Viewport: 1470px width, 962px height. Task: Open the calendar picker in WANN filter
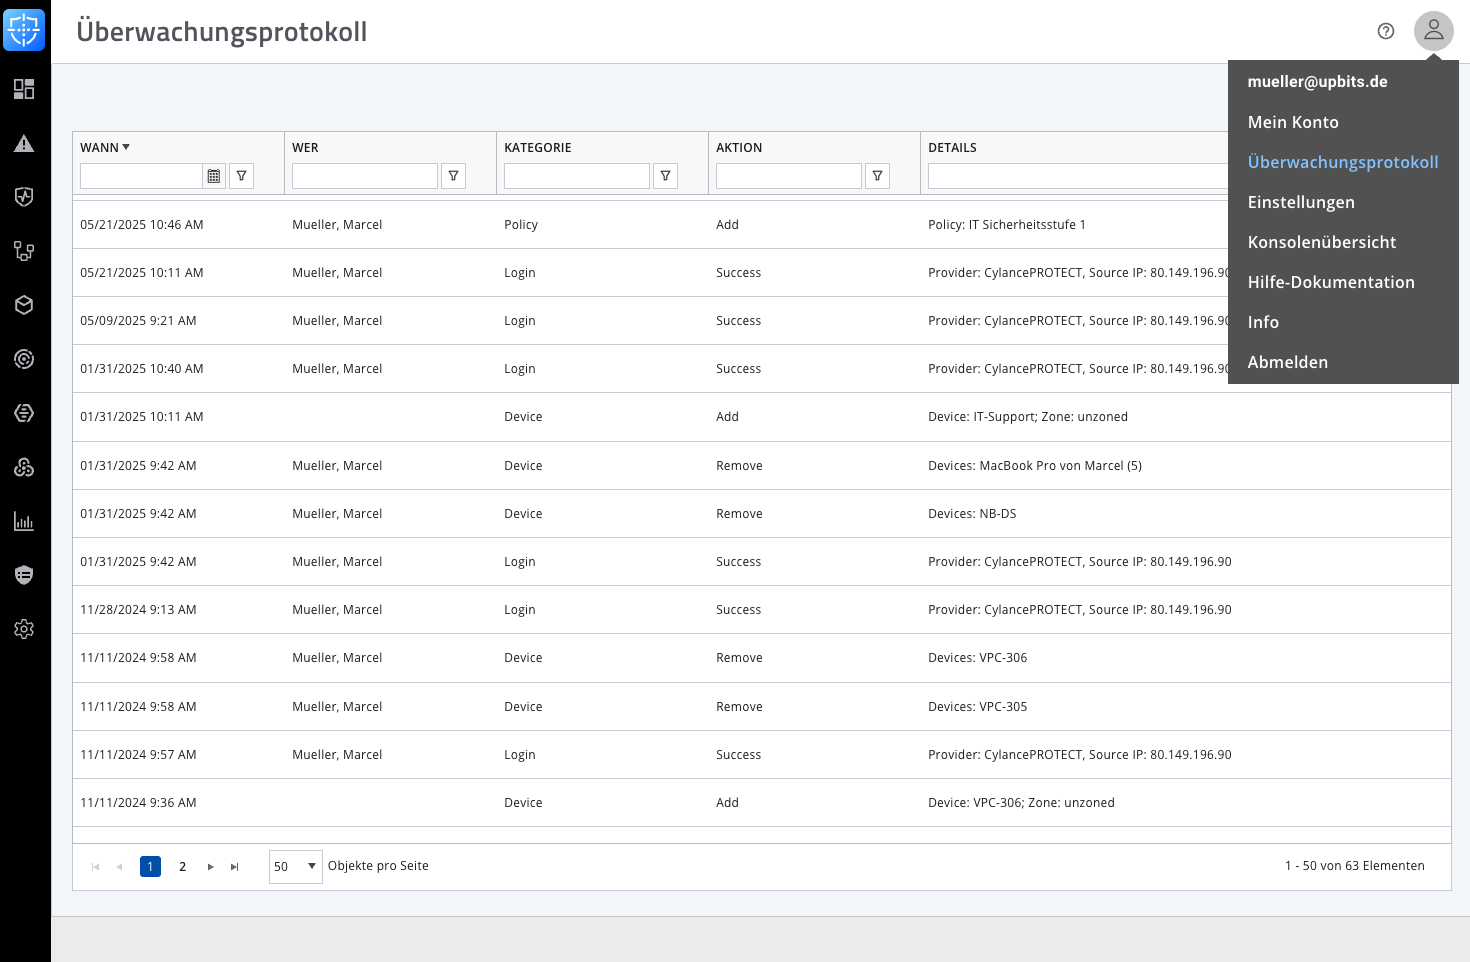(214, 176)
